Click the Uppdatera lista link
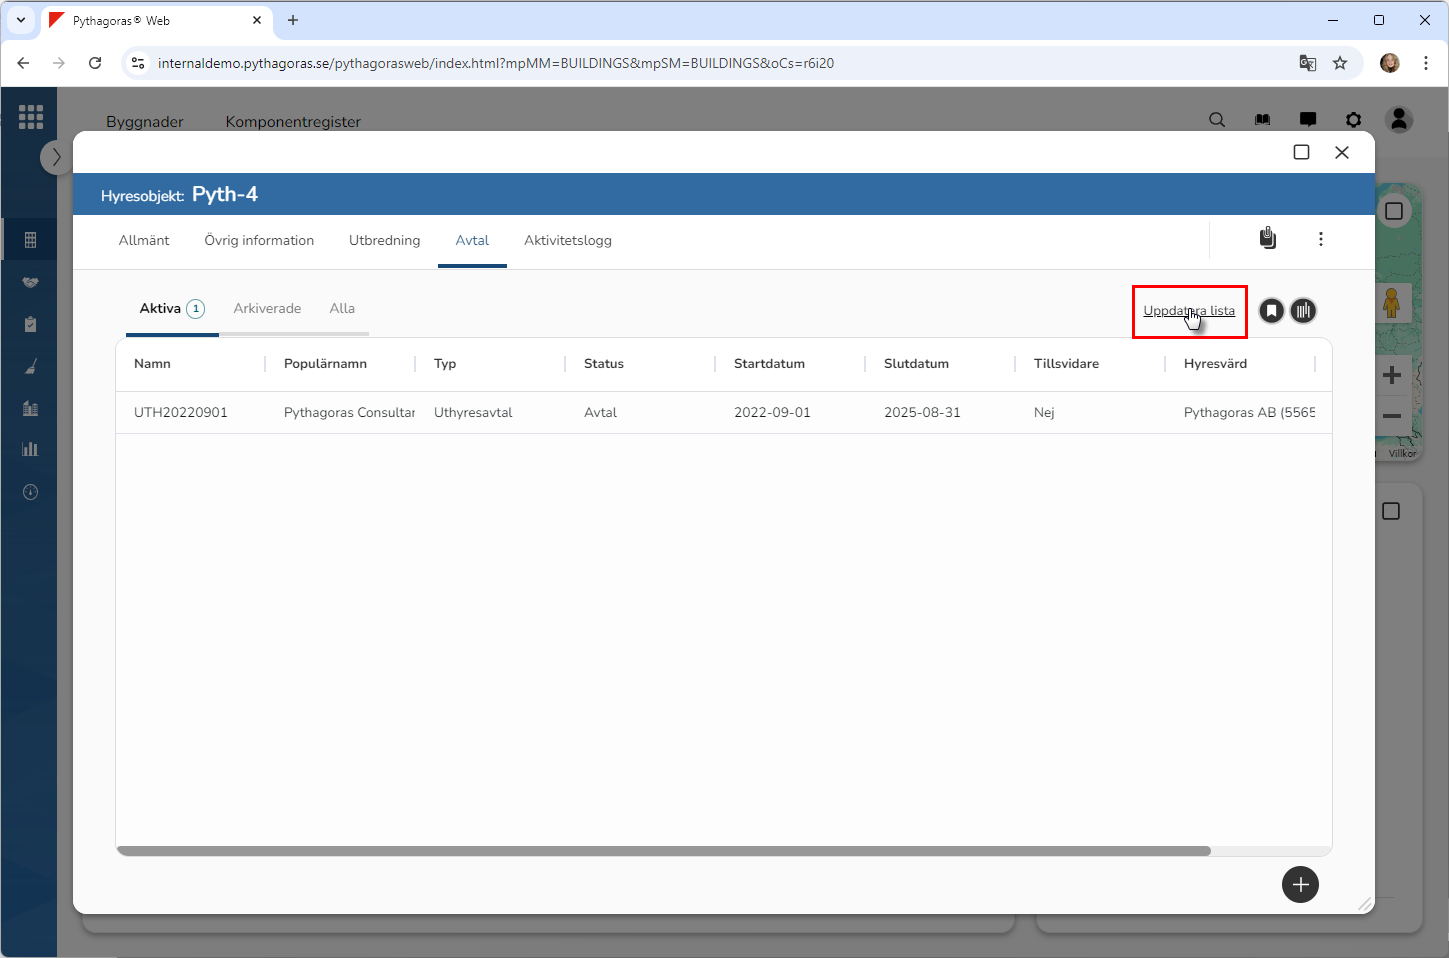The height and width of the screenshot is (958, 1449). click(1188, 311)
